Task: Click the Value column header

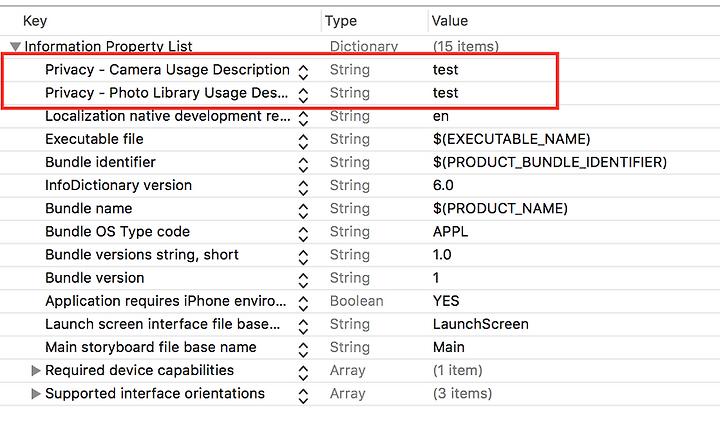Action: (x=450, y=21)
